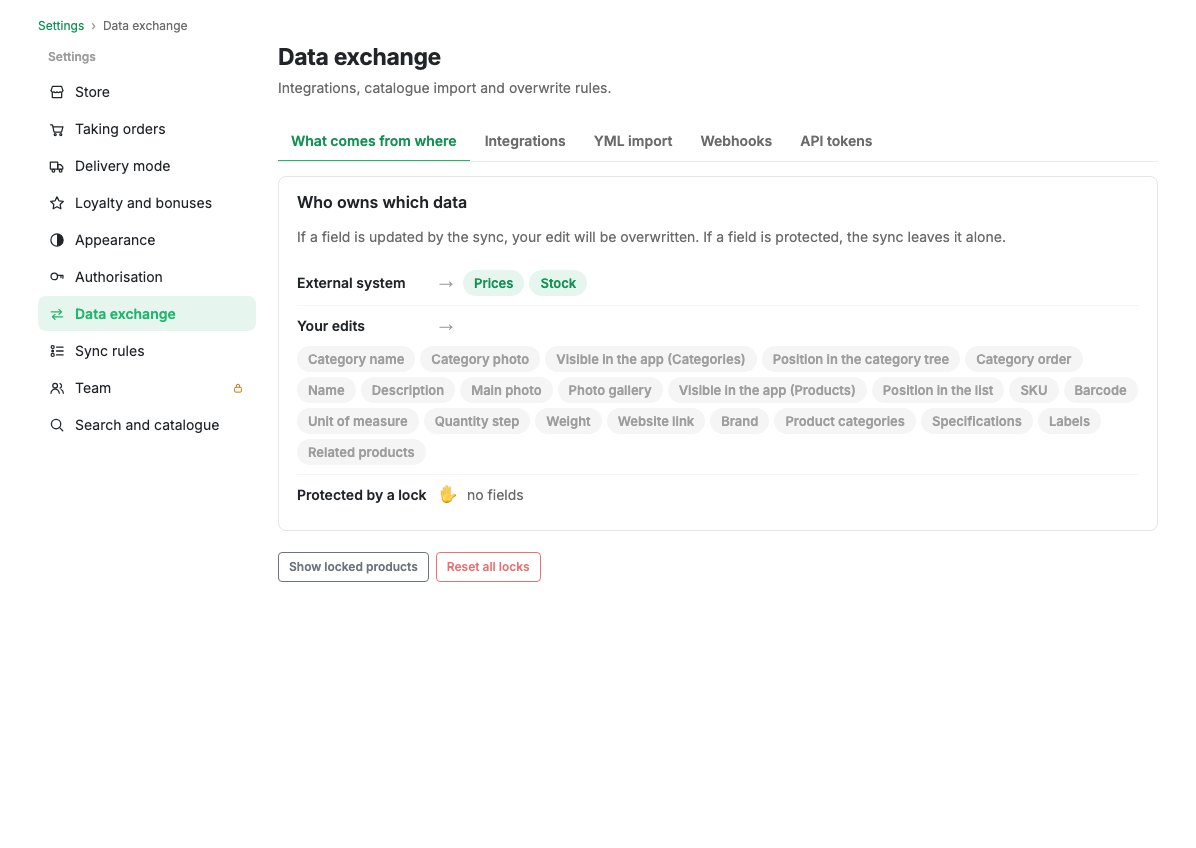The image size is (1196, 848).
Task: Click the 'Protected by a lock' label
Action: click(362, 495)
